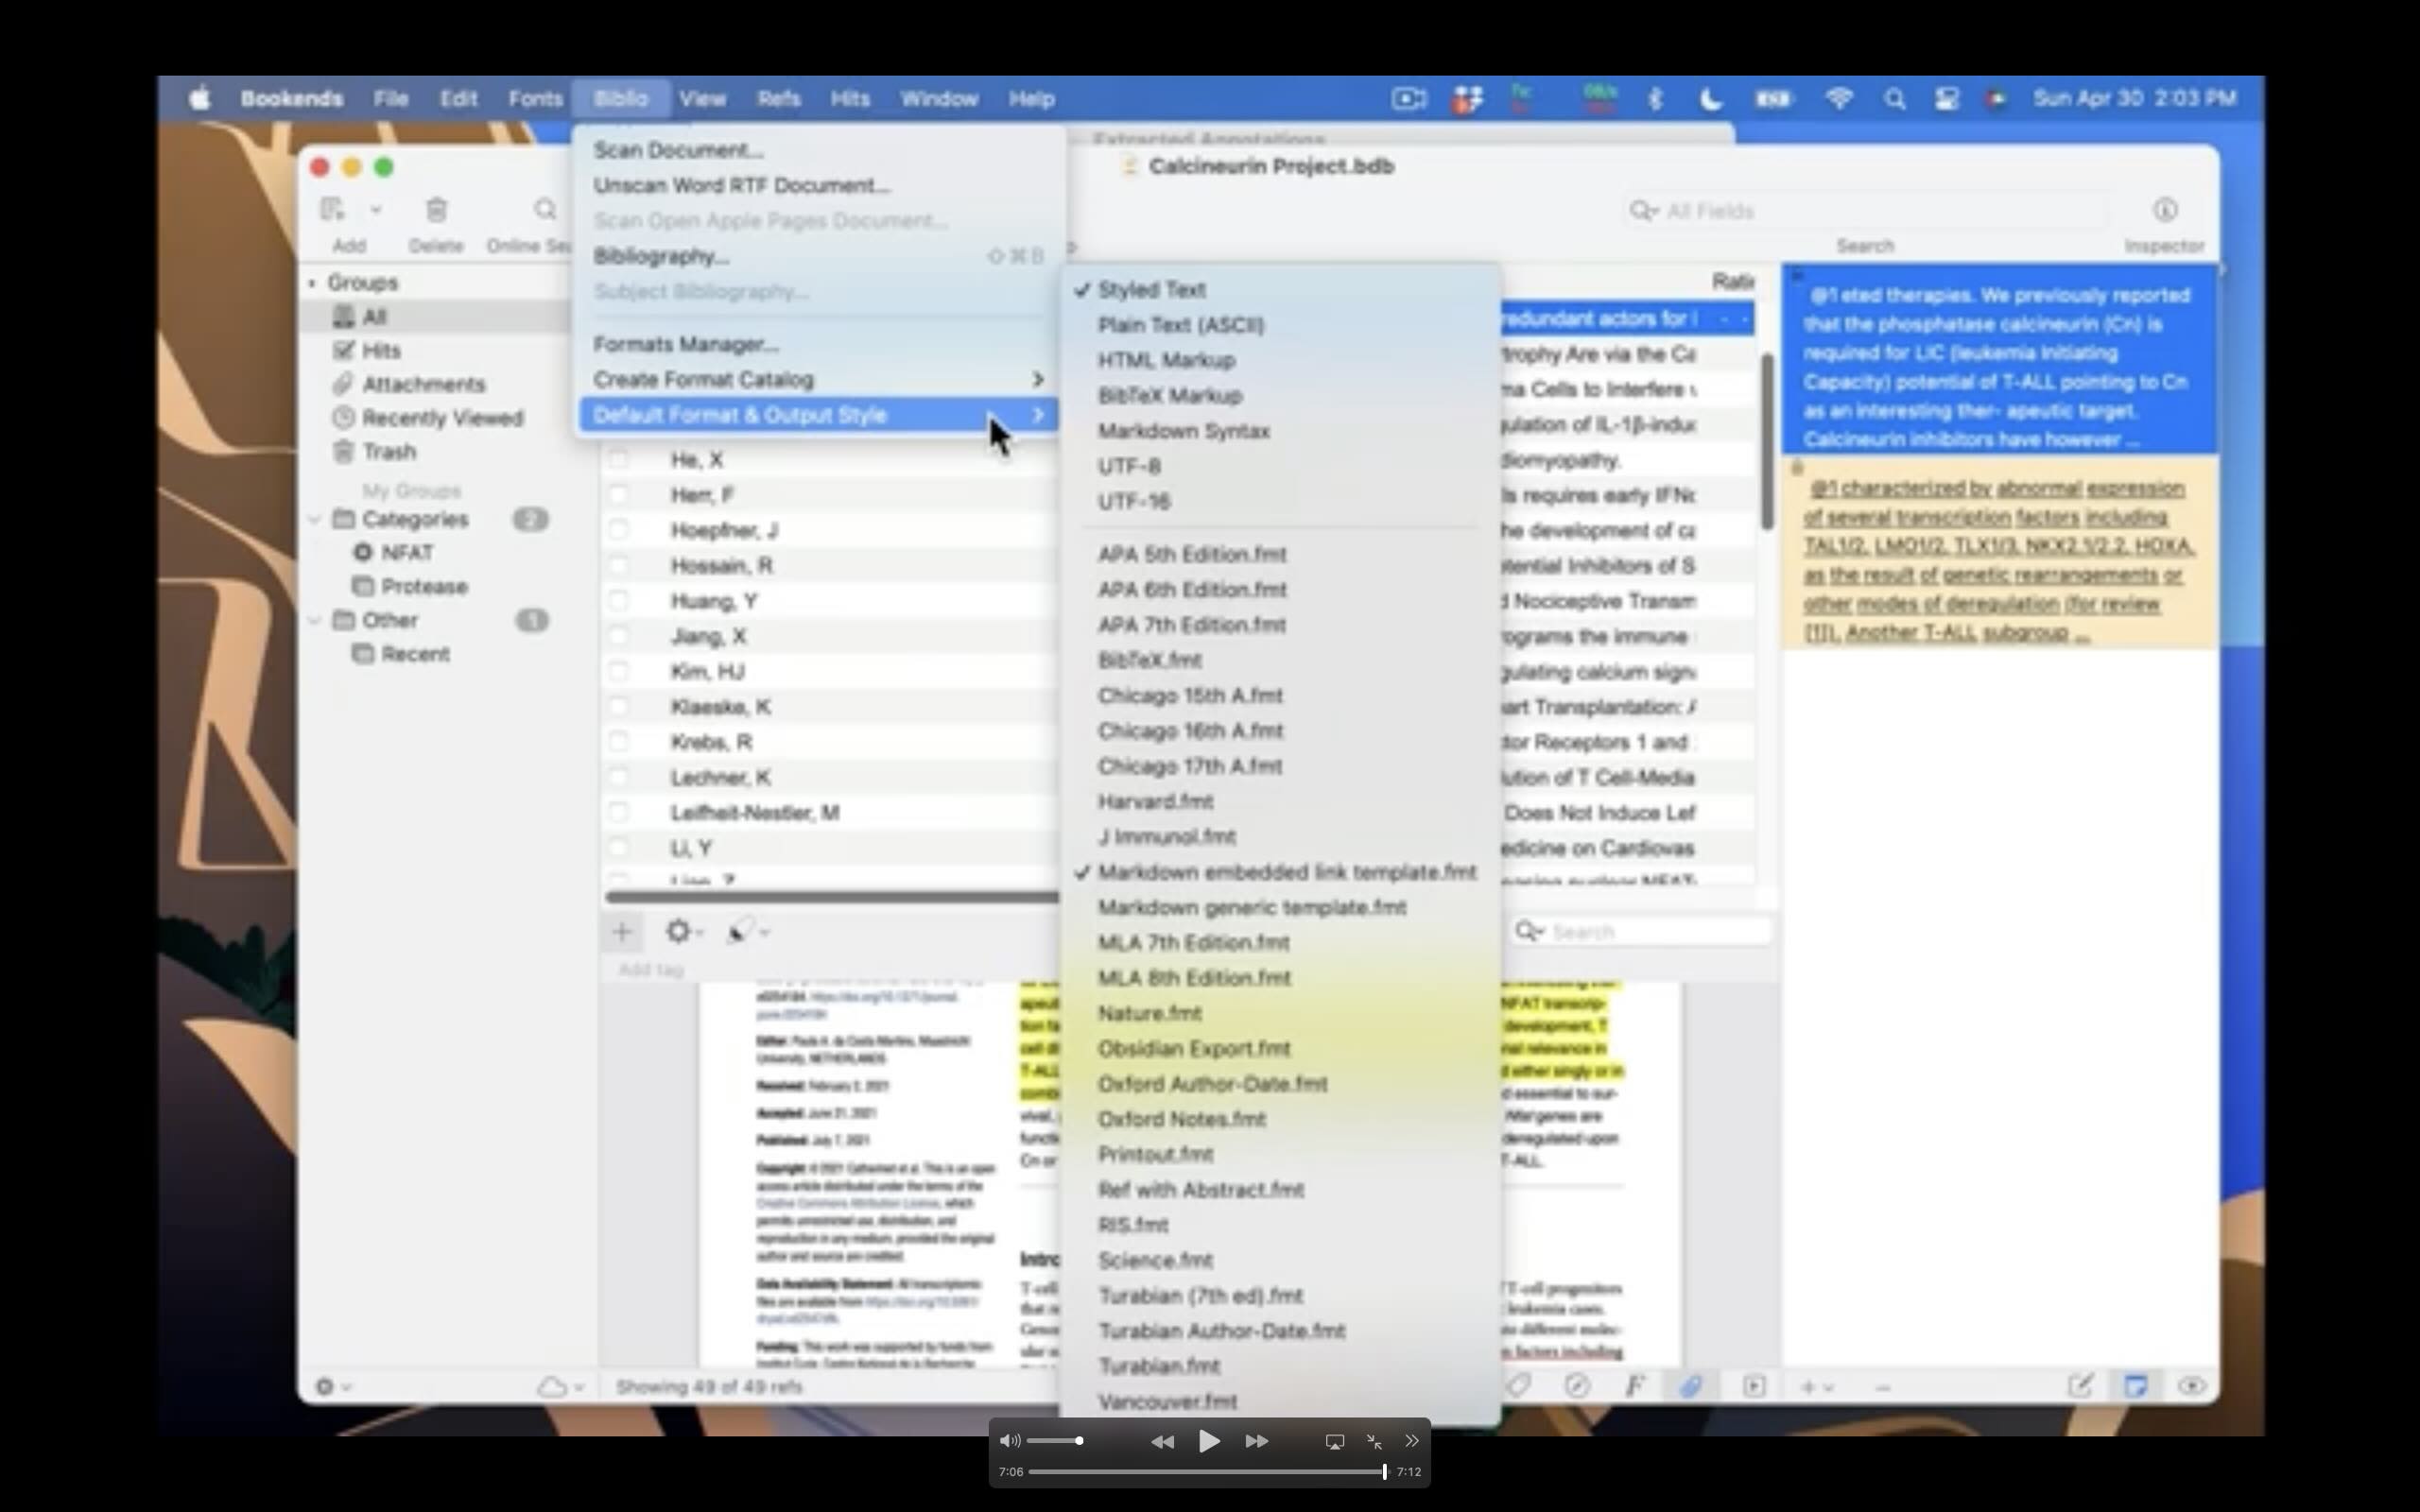
Task: Collapse the Categories folder chevron
Action: (x=315, y=519)
